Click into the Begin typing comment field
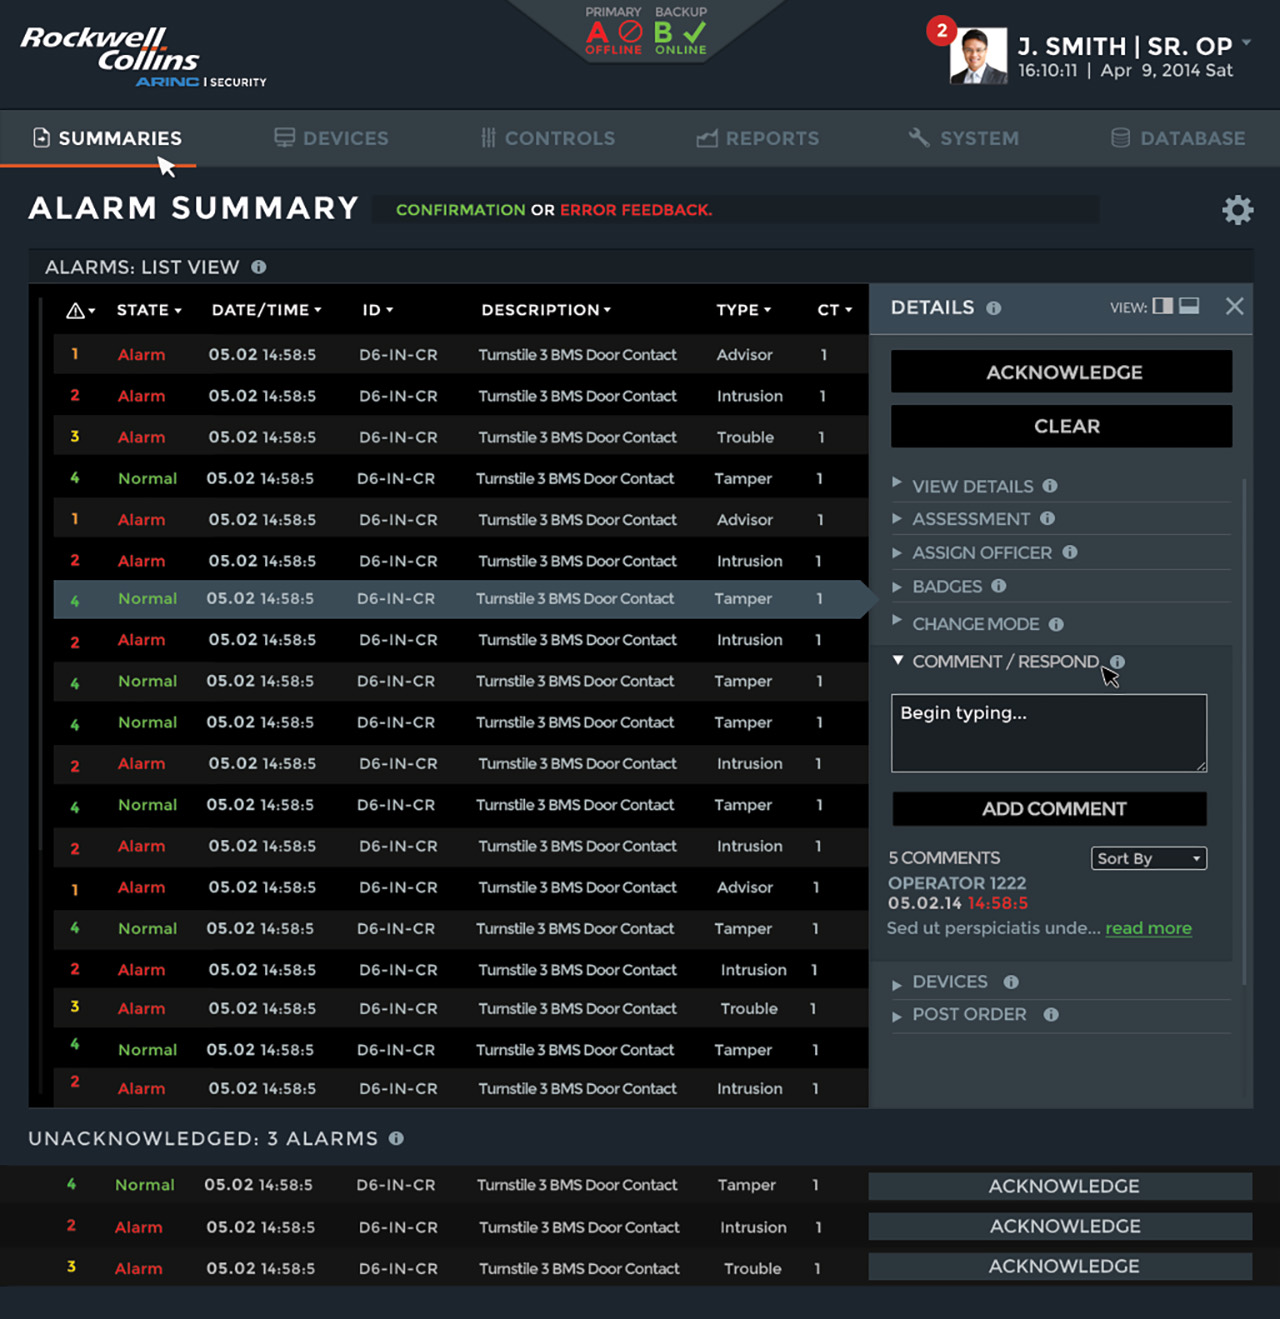This screenshot has height=1319, width=1280. click(x=1048, y=733)
